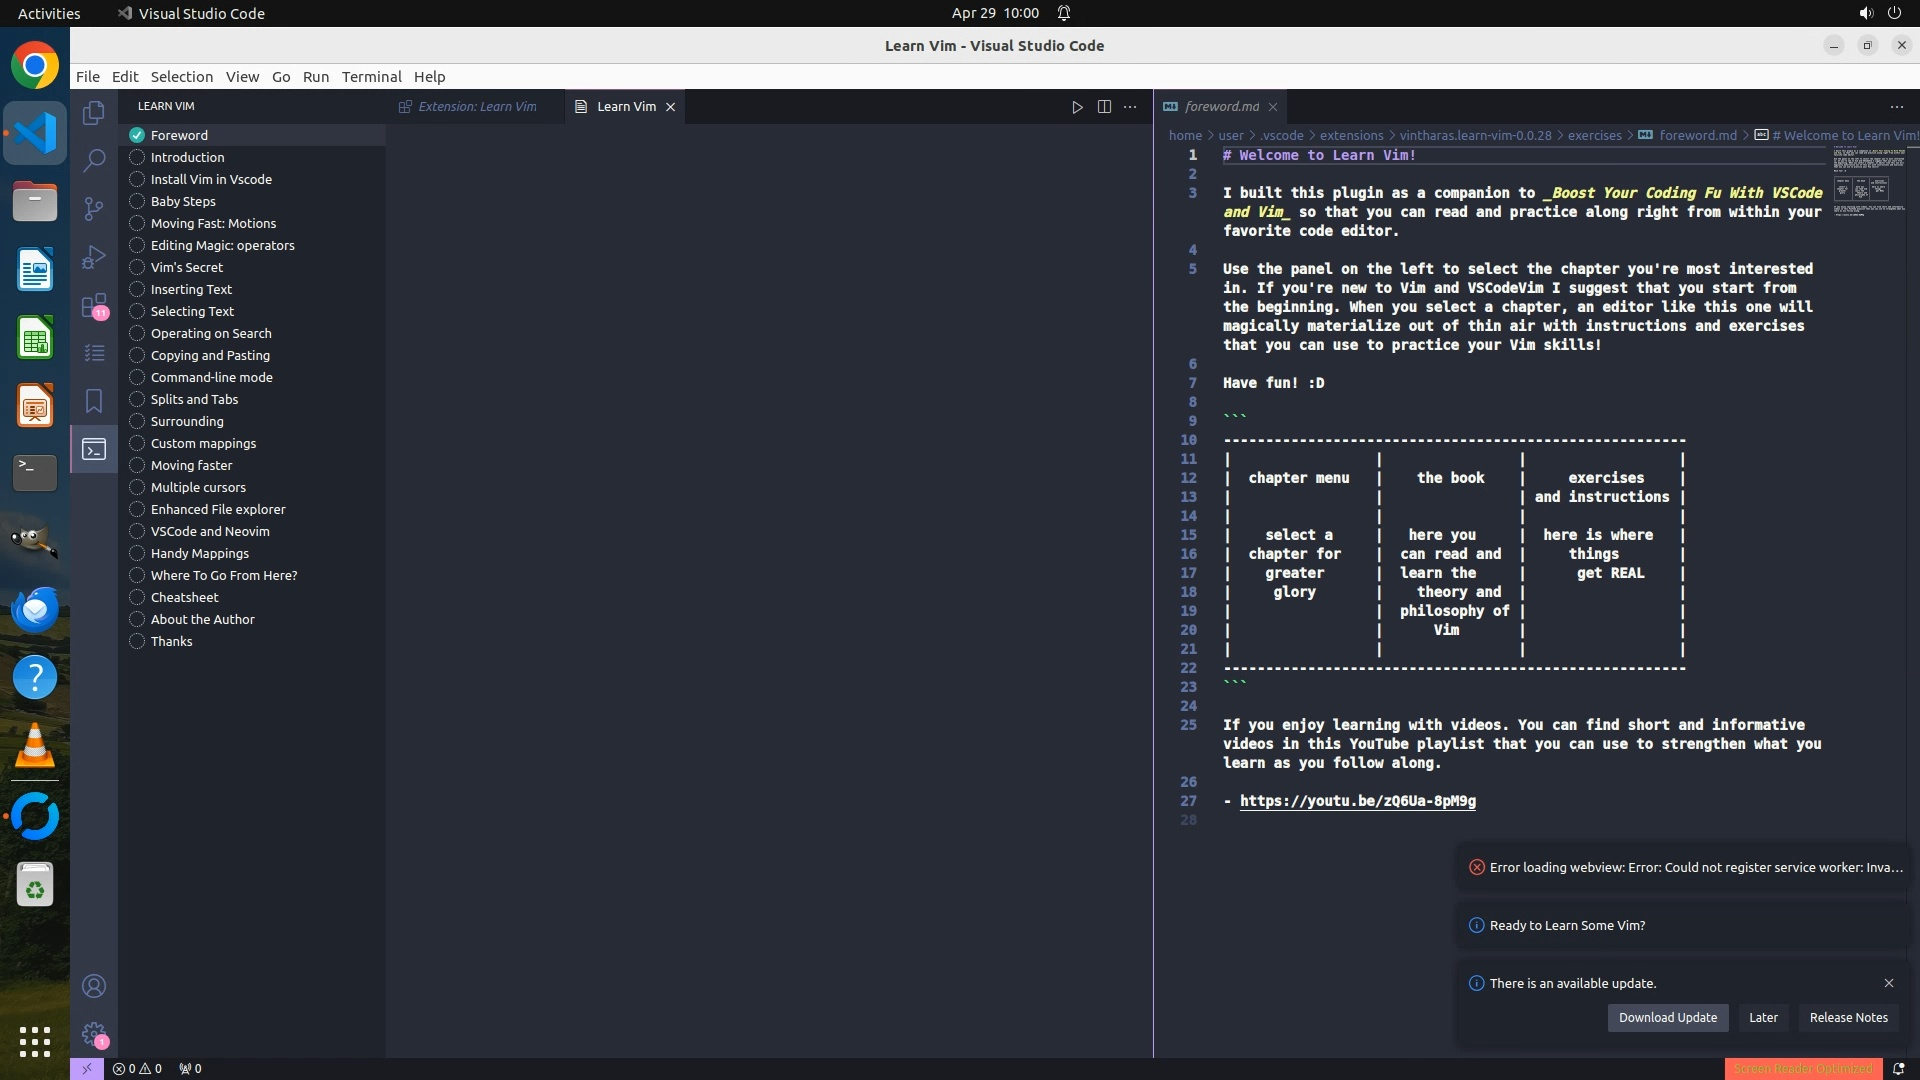Open the YouTube playlist link
This screenshot has width=1920, height=1080.
(1357, 801)
